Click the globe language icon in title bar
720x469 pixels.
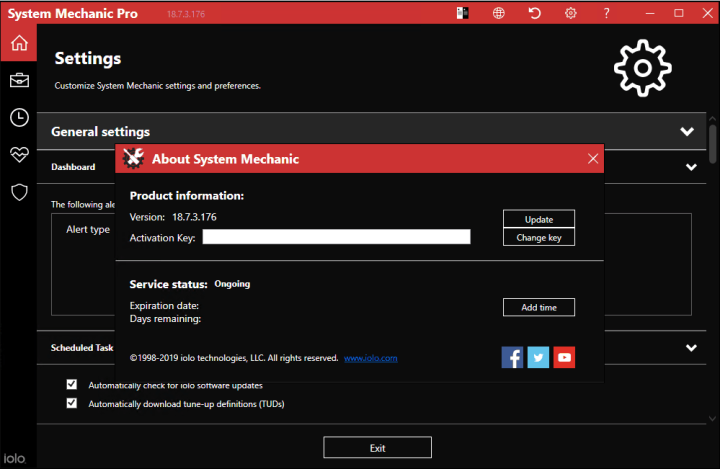[x=499, y=13]
